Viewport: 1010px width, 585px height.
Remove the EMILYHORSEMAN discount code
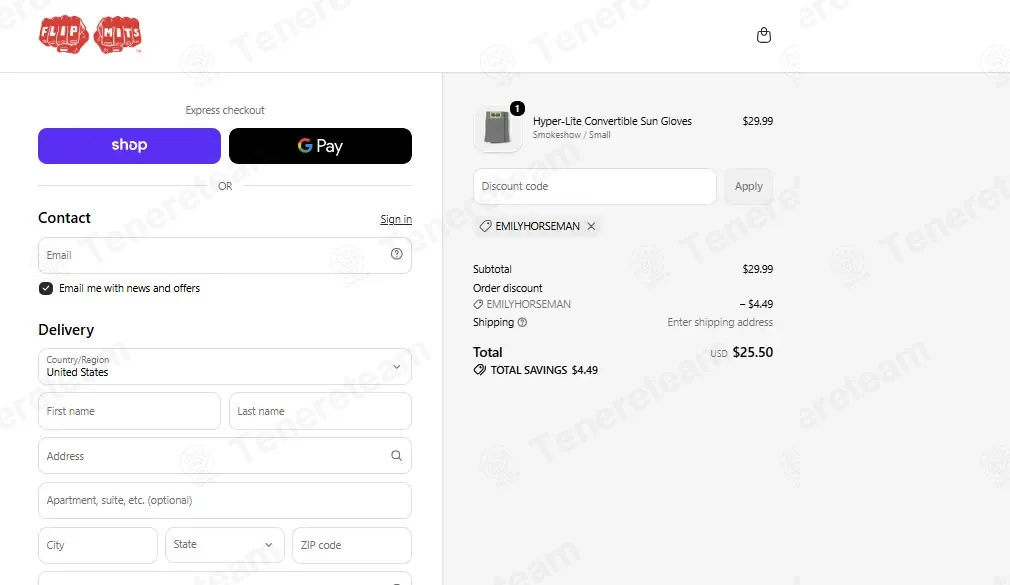[x=591, y=226]
